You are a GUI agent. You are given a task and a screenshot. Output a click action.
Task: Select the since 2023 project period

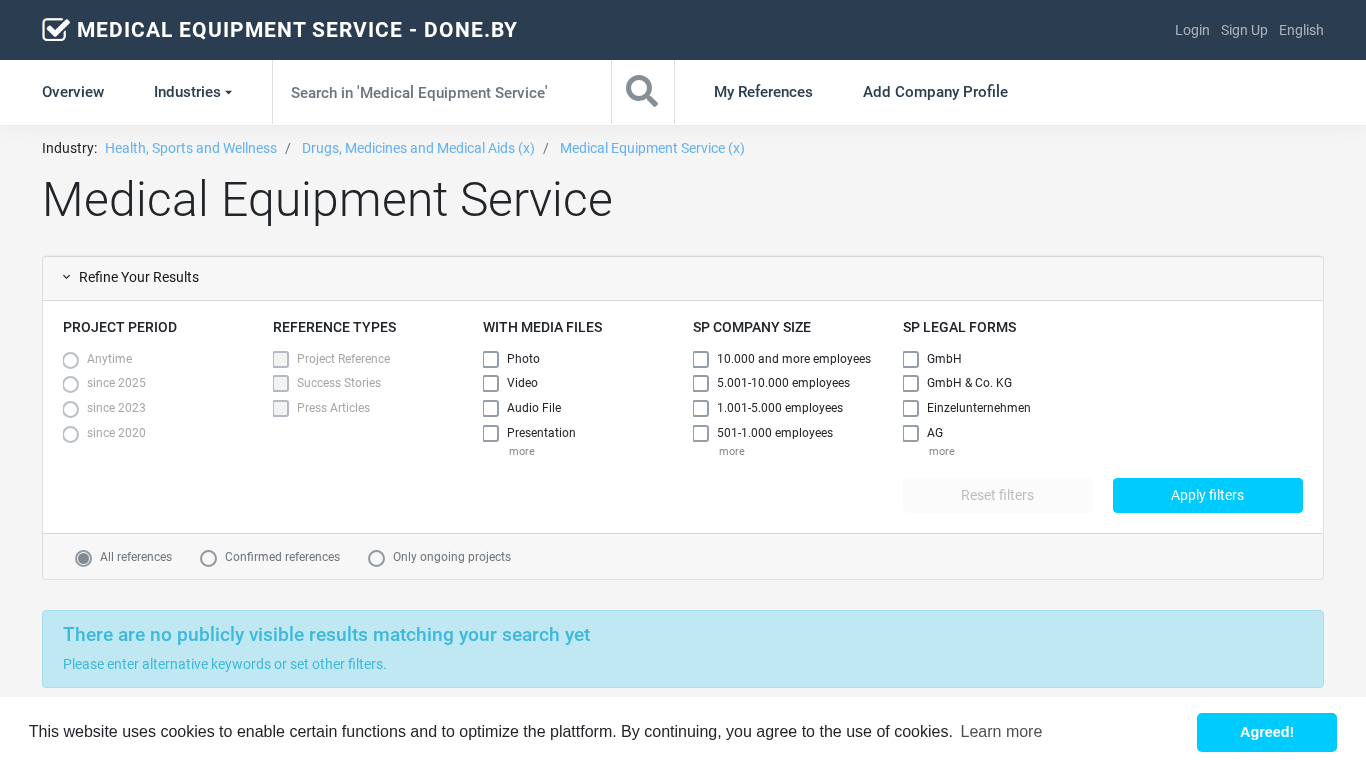coord(71,409)
